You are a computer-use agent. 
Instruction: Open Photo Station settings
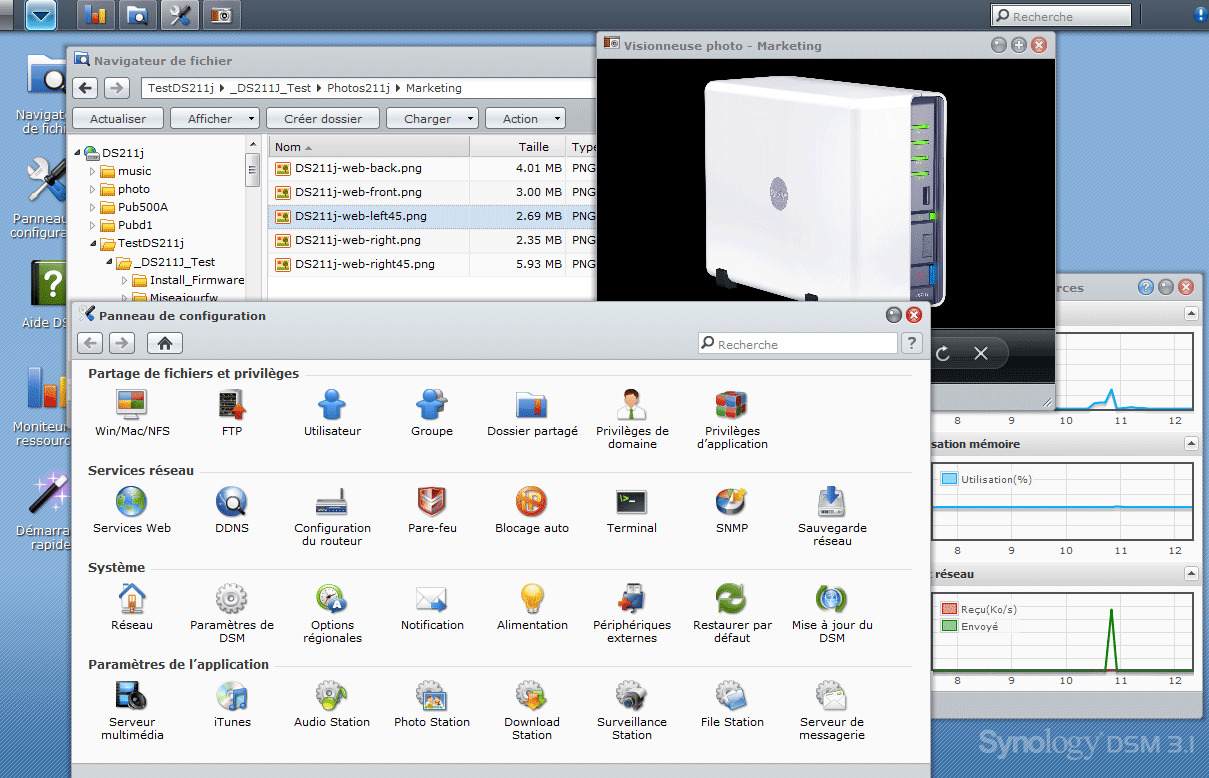pyautogui.click(x=432, y=704)
